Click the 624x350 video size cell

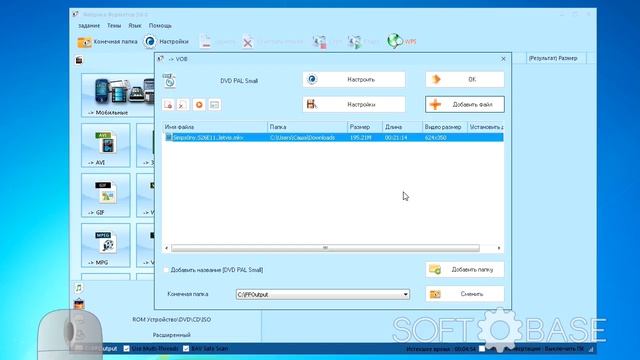(x=435, y=138)
